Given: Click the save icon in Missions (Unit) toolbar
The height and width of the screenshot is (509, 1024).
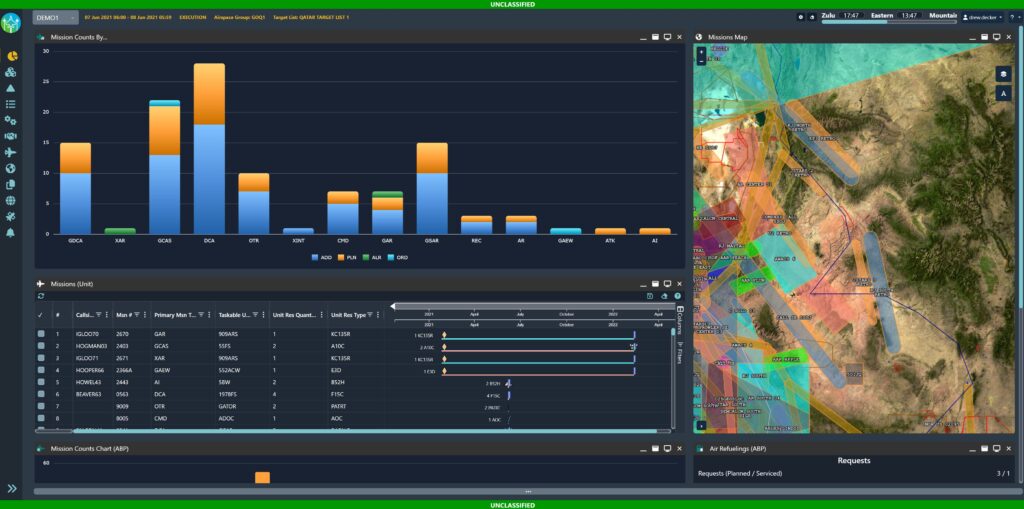Looking at the screenshot, I should [x=650, y=296].
